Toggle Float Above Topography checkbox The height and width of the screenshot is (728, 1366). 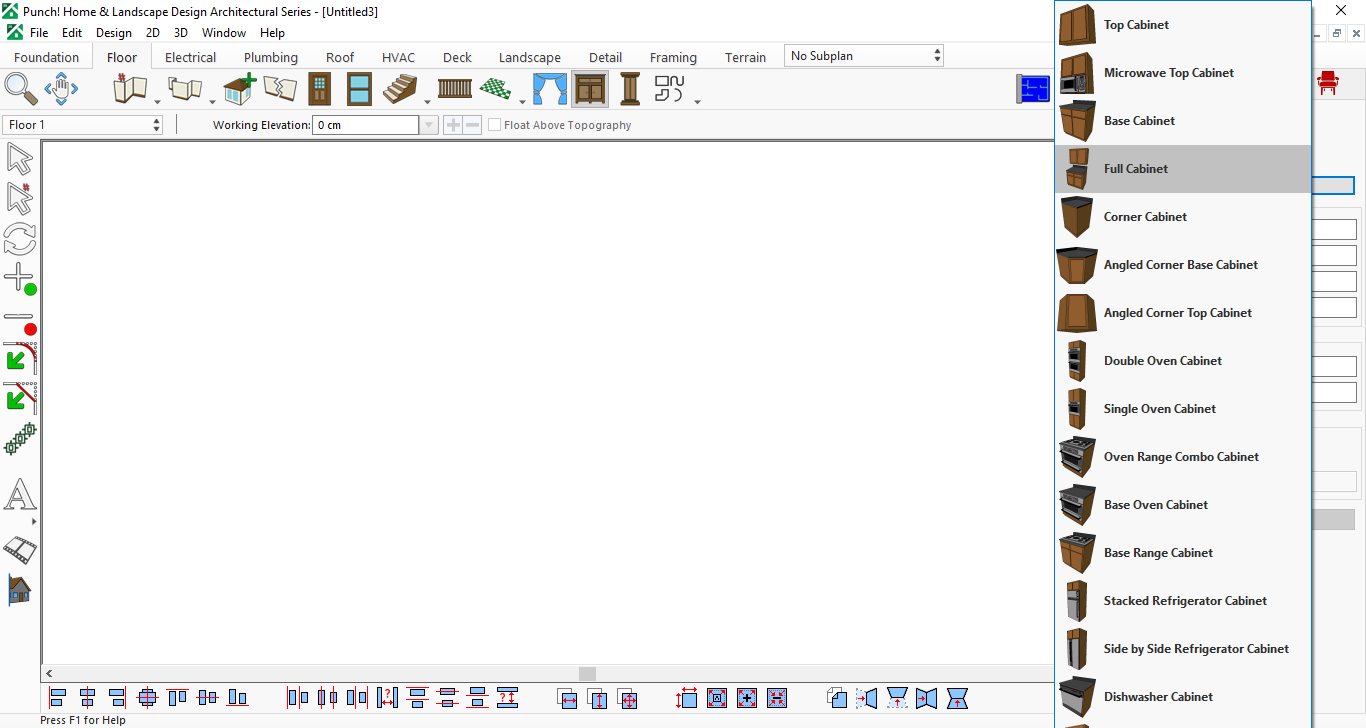495,125
